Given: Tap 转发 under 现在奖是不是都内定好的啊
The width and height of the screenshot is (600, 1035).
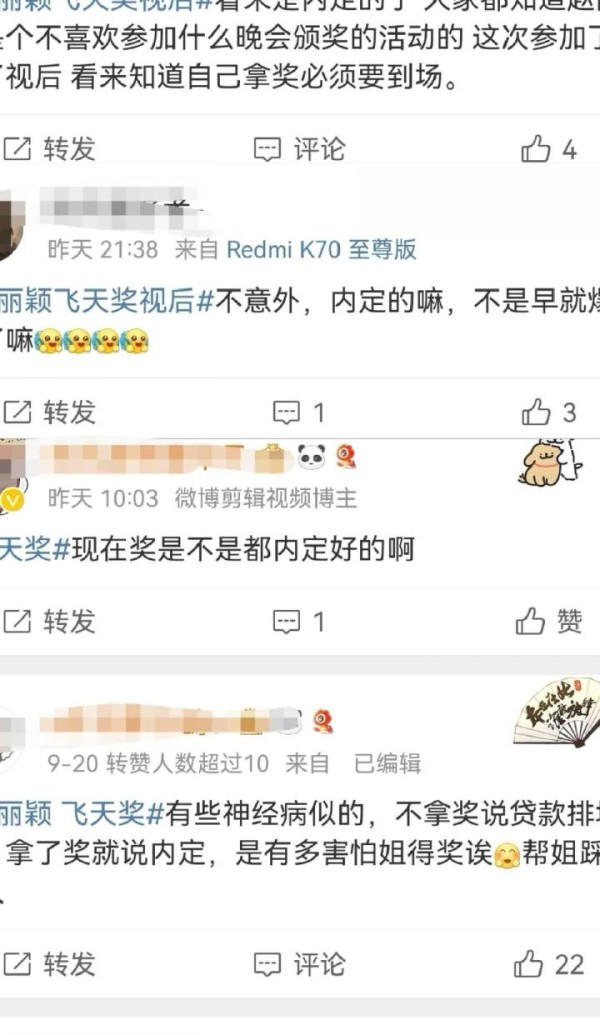Looking at the screenshot, I should [x=50, y=621].
